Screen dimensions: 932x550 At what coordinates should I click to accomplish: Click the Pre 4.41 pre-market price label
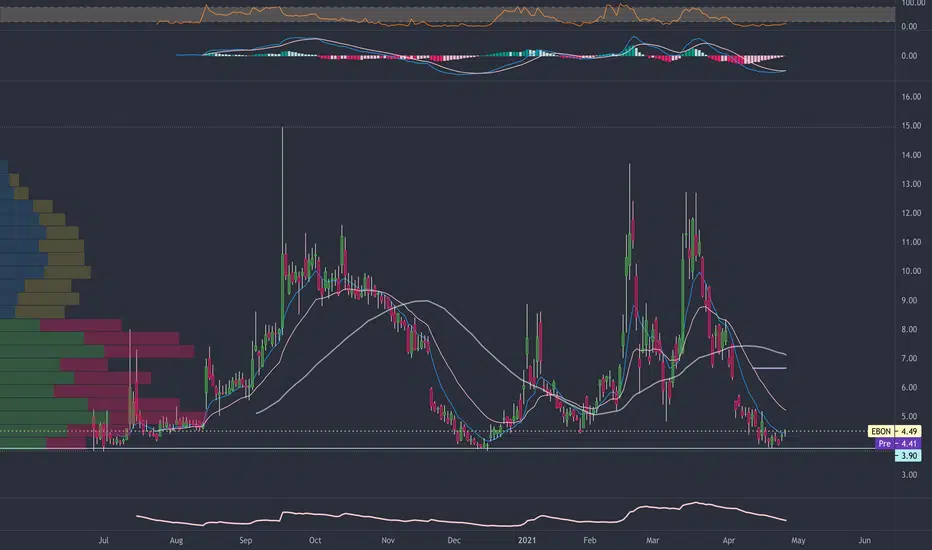coord(899,444)
